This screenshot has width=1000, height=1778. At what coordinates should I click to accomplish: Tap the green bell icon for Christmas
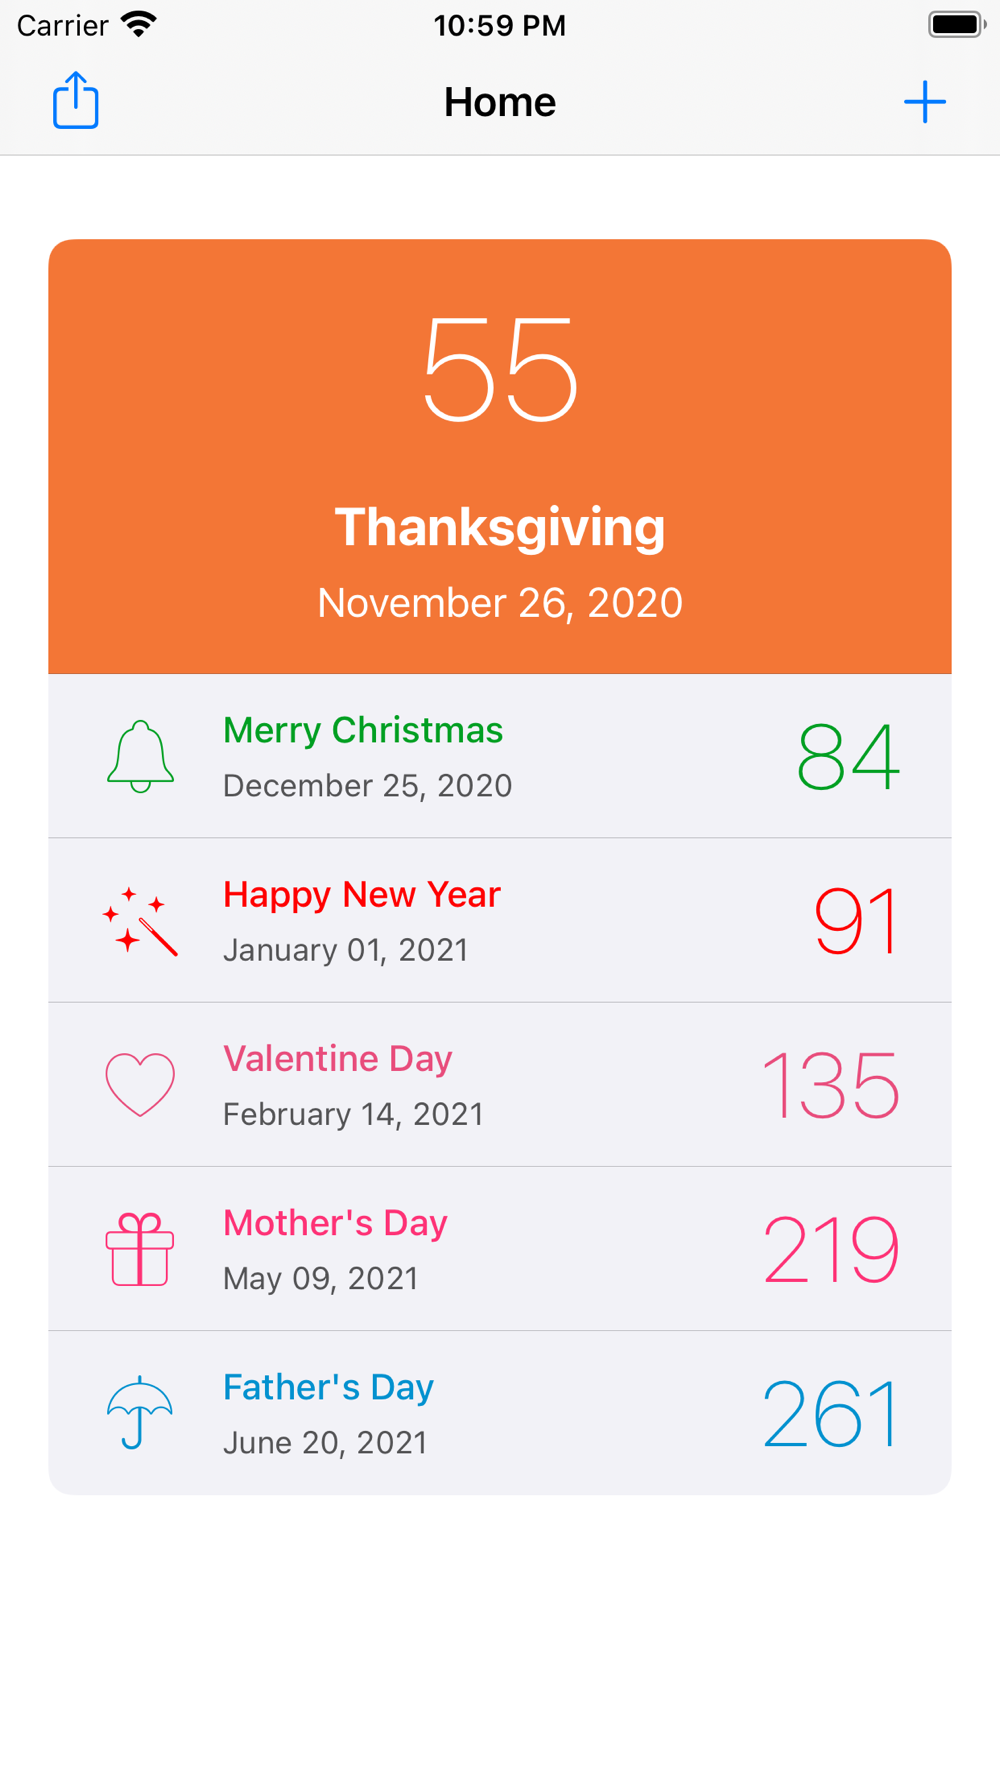pyautogui.click(x=140, y=757)
